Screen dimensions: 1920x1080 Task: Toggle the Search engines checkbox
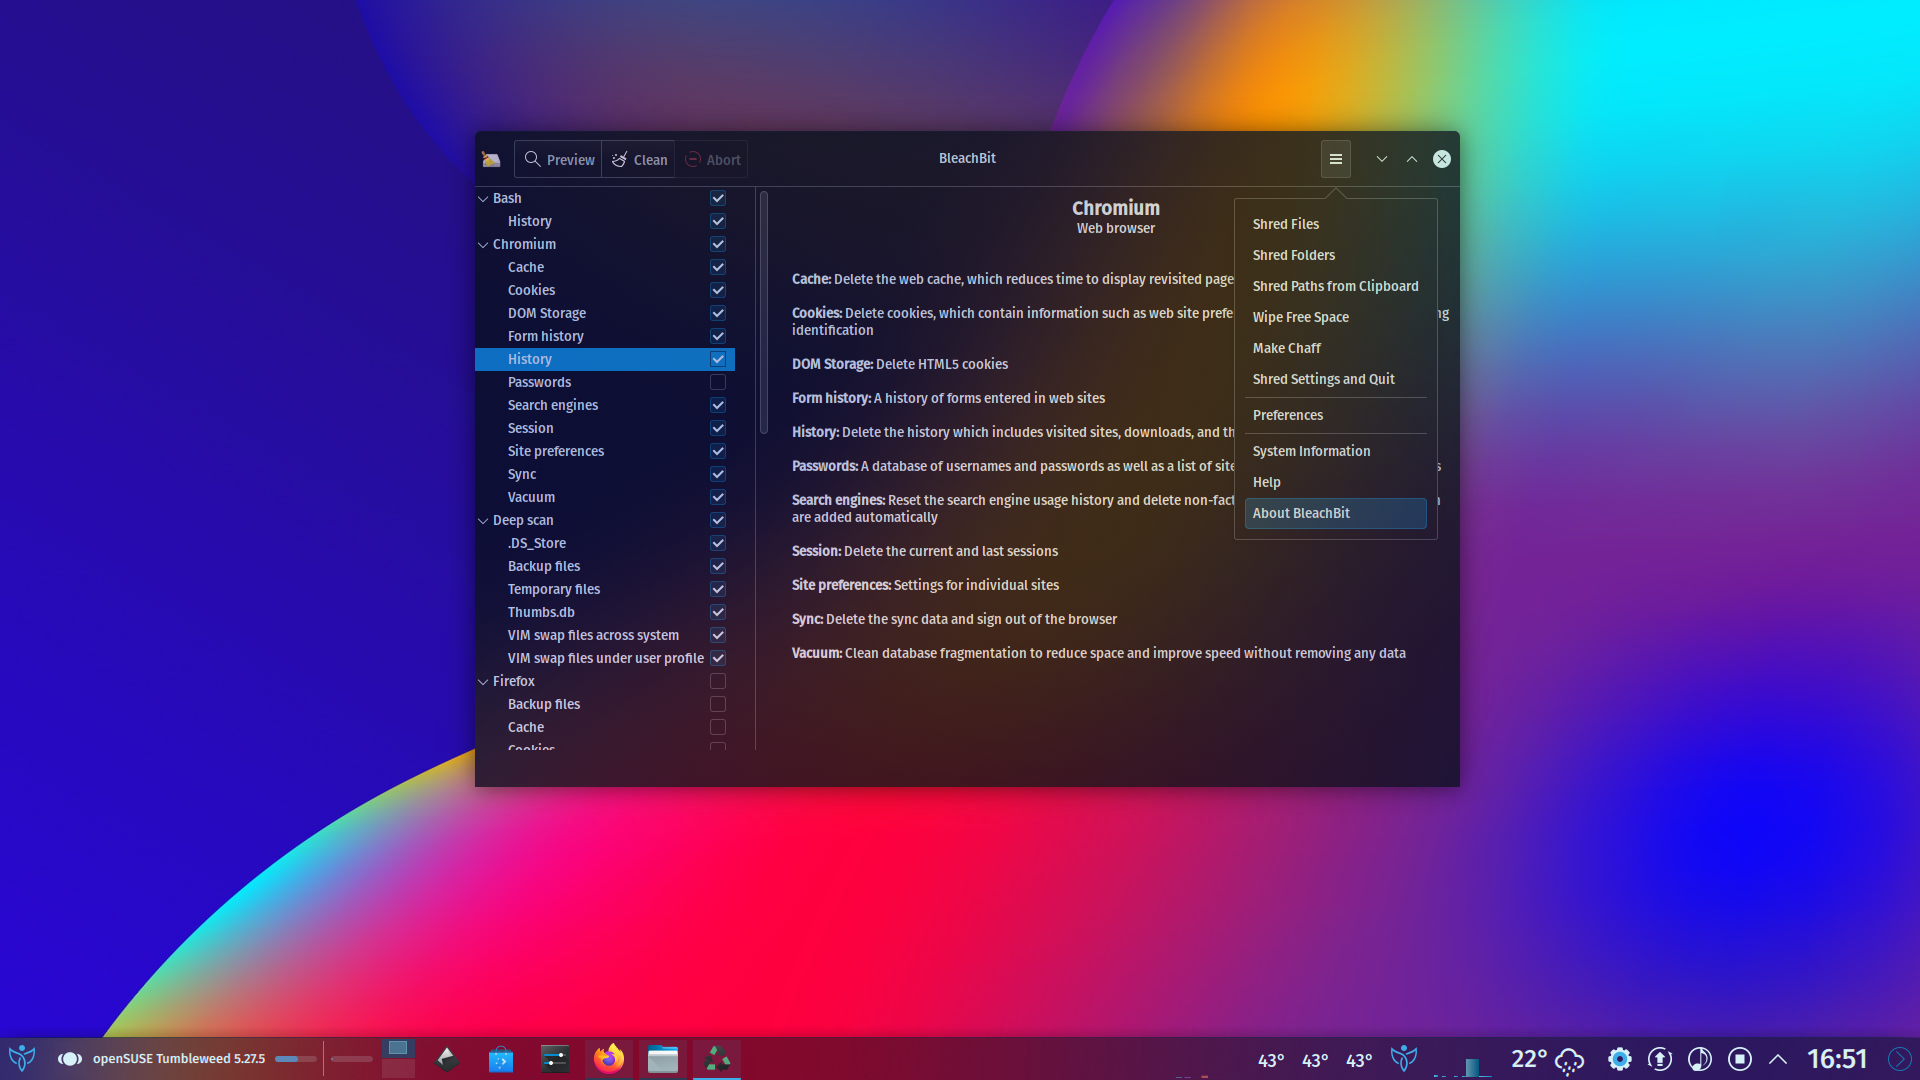coord(718,405)
